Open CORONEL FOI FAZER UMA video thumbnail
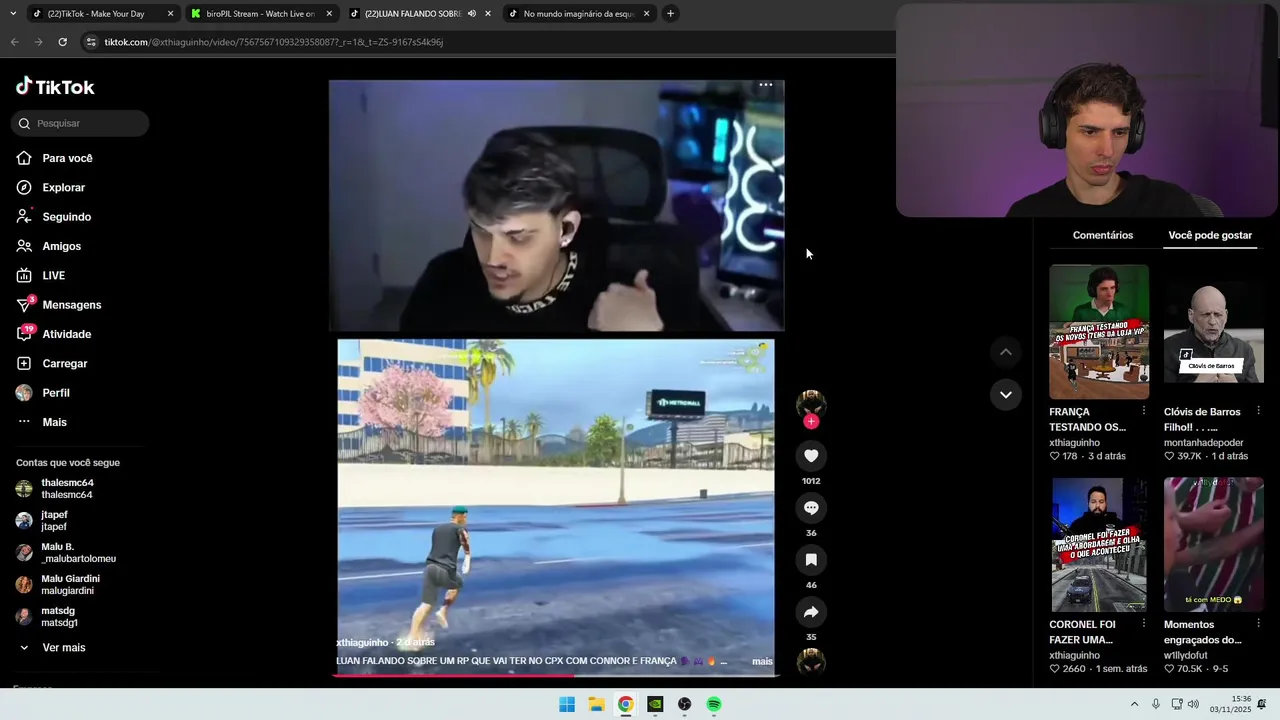1280x720 pixels. [x=1099, y=545]
